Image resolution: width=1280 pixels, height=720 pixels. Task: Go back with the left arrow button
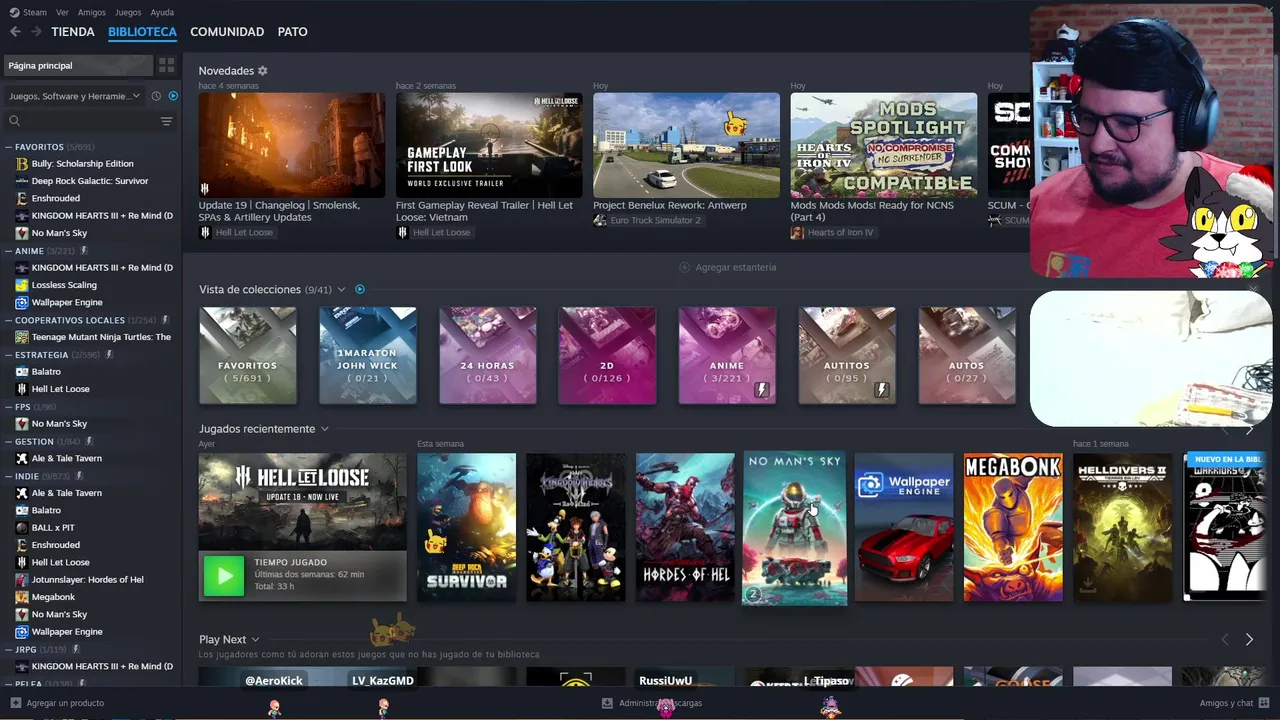pyautogui.click(x=15, y=32)
